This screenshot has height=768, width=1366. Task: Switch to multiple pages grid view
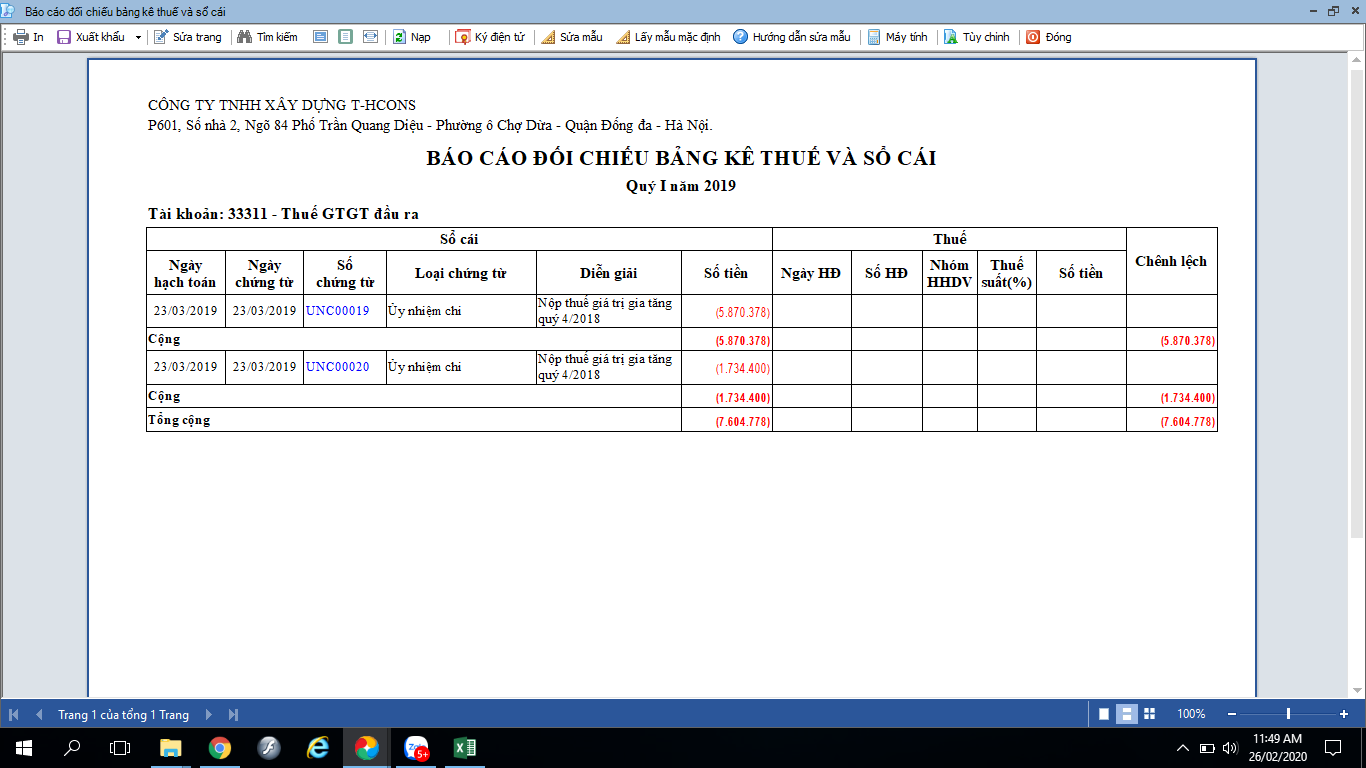(x=1149, y=714)
